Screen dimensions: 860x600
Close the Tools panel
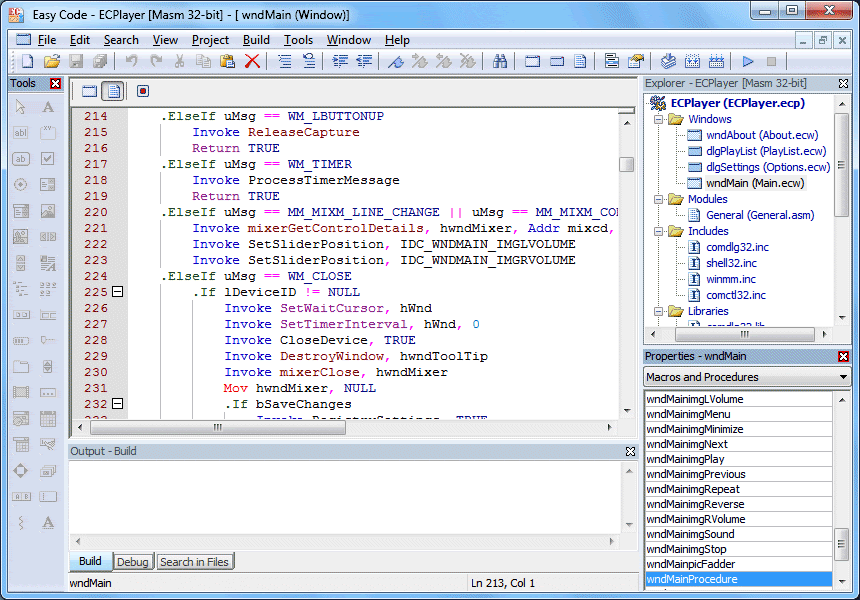pyautogui.click(x=55, y=83)
